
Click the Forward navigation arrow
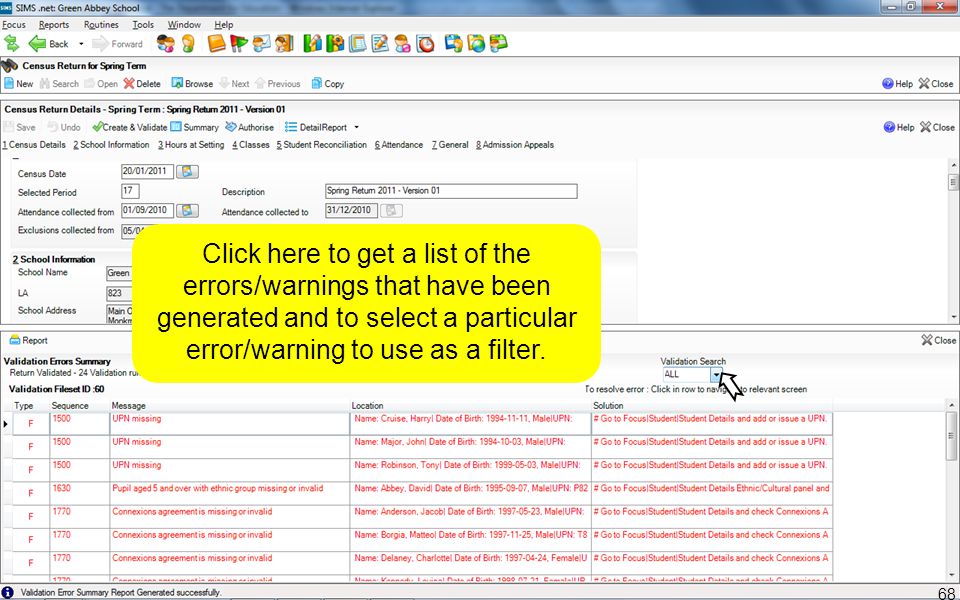pyautogui.click(x=118, y=44)
